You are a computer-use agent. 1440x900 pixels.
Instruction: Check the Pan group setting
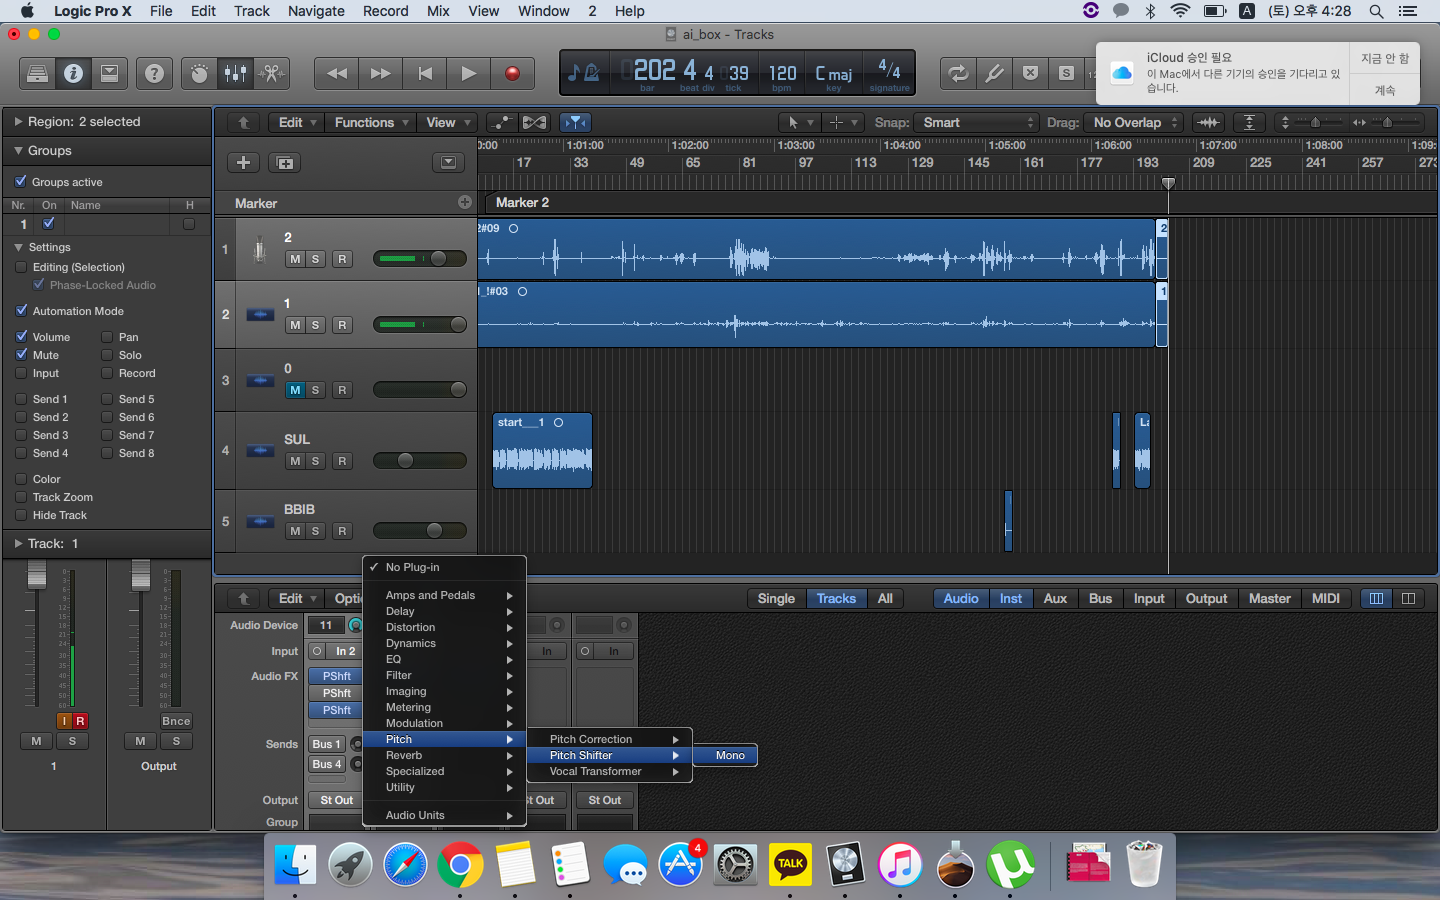[107, 337]
